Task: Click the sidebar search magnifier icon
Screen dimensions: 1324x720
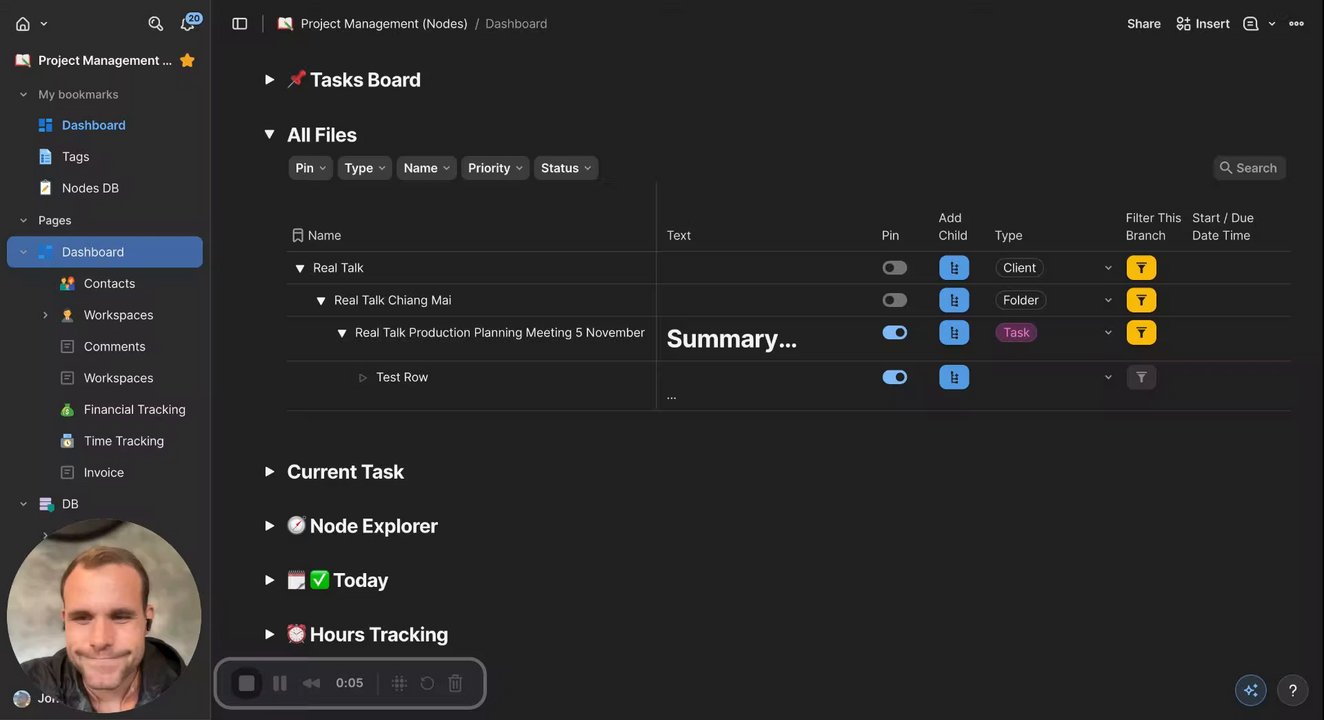Action: pyautogui.click(x=155, y=23)
